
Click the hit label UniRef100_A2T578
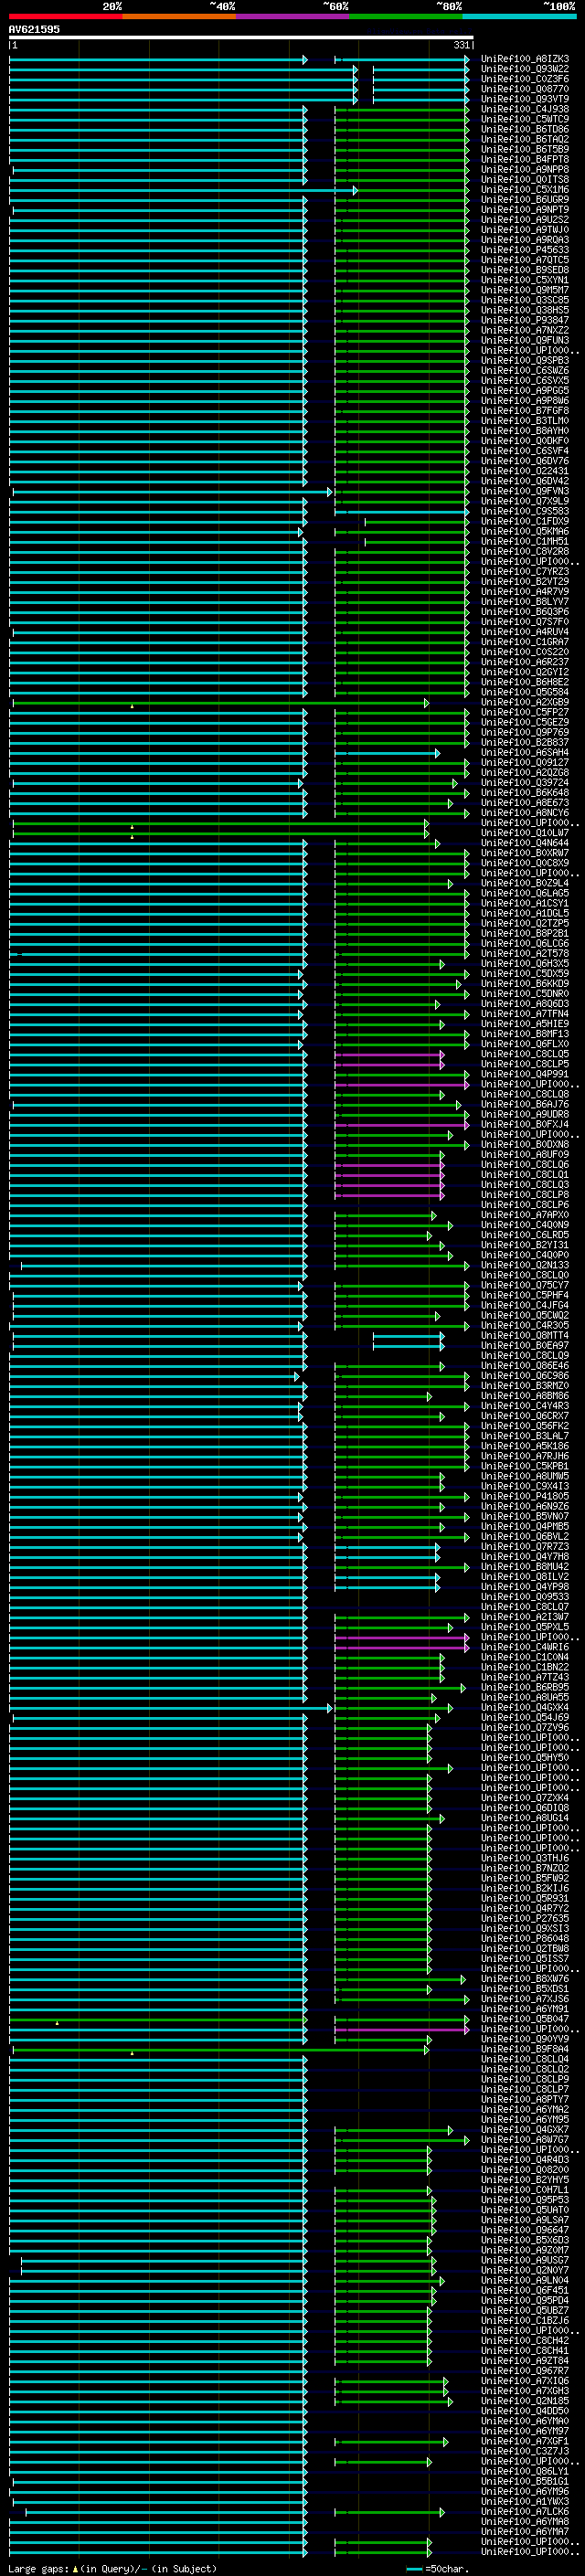(525, 953)
